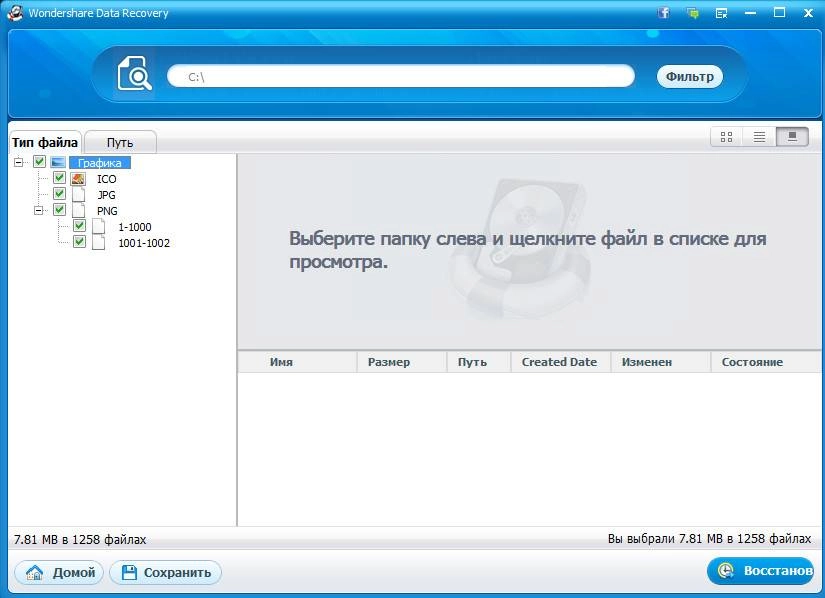The height and width of the screenshot is (598, 825).
Task: Uncheck the JPG checkbox
Action: coord(59,194)
